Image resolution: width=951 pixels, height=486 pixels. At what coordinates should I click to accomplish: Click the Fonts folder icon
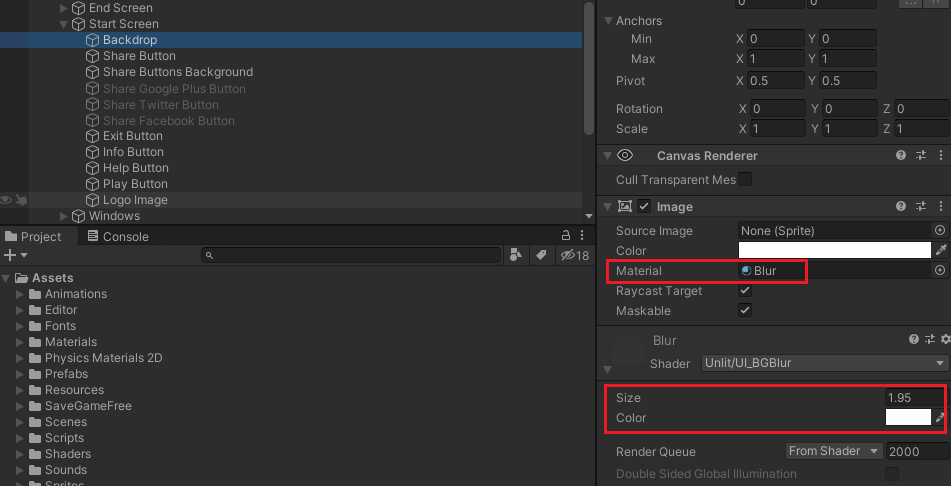35,326
